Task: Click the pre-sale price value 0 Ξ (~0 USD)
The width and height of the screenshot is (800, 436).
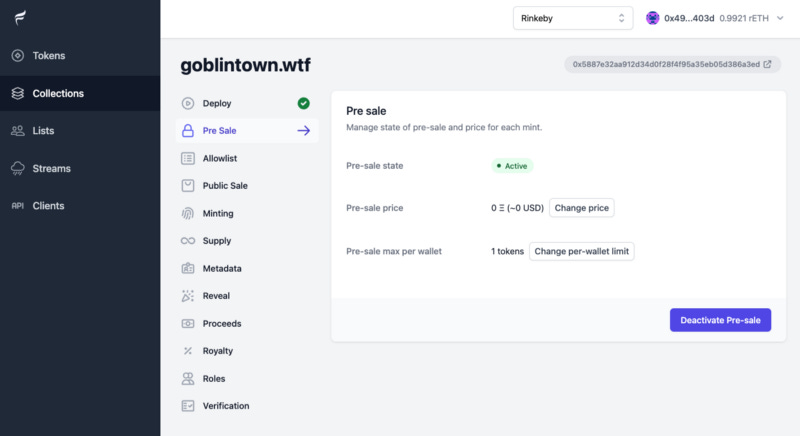Action: (517, 208)
